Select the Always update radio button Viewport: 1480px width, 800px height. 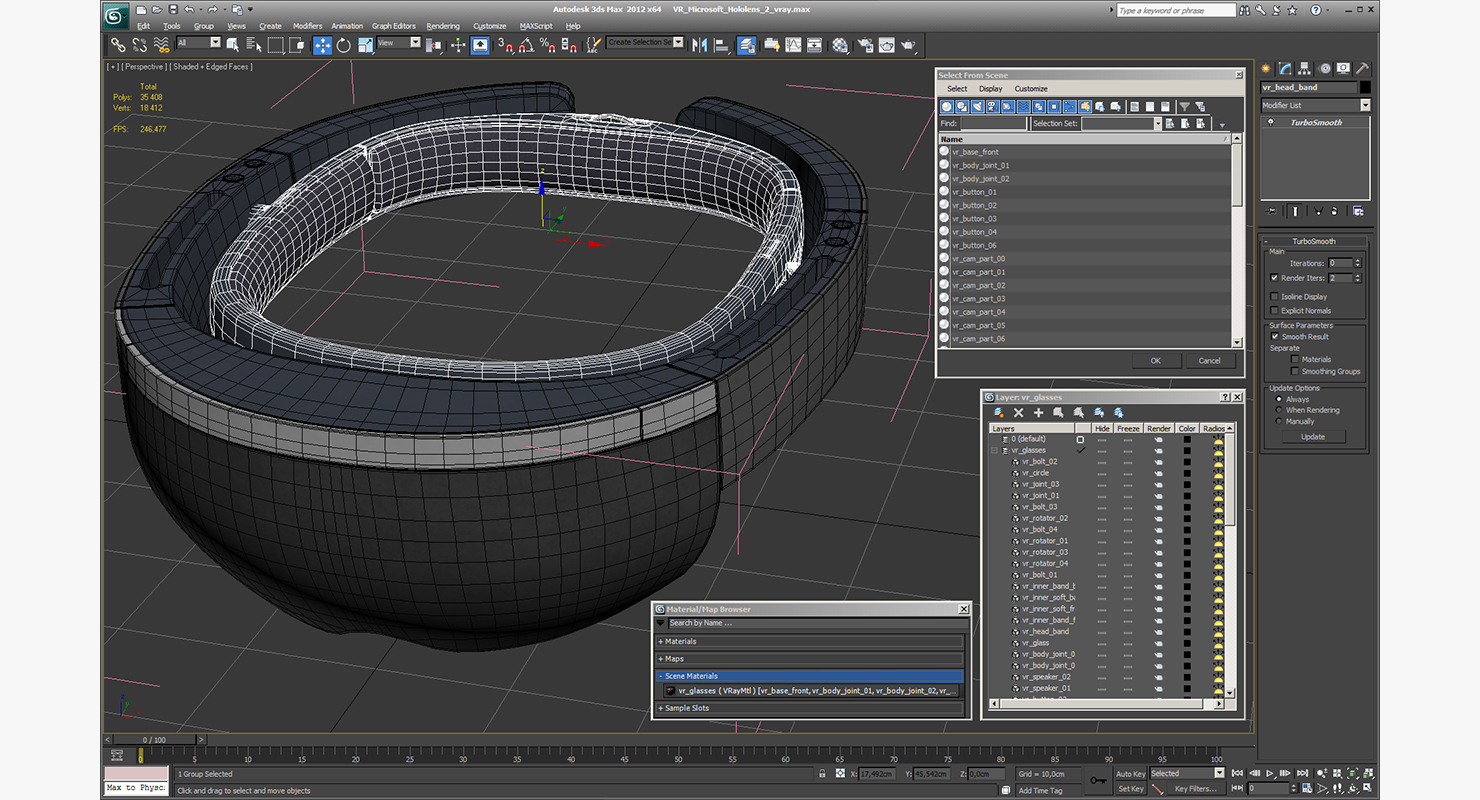click(1278, 399)
